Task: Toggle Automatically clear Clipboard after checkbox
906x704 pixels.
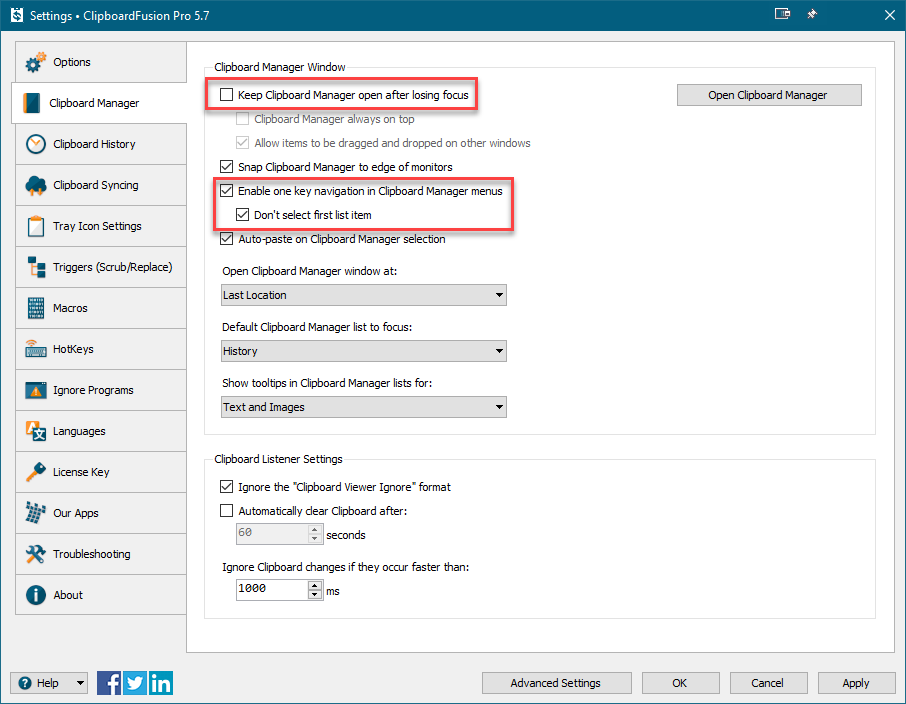Action: (226, 511)
